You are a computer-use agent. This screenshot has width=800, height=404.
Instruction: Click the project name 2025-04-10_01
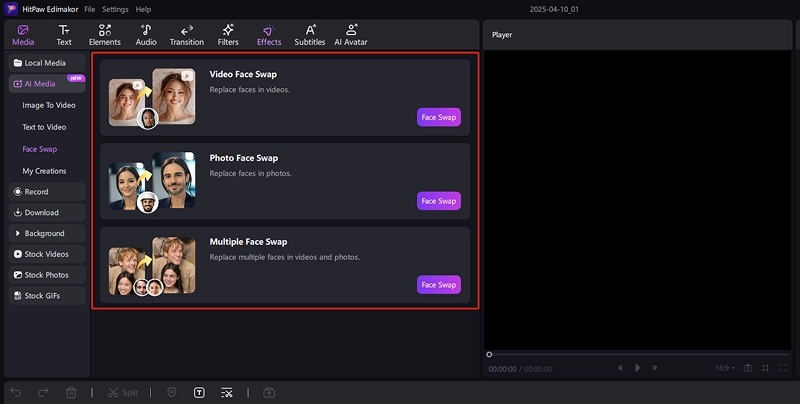(554, 9)
